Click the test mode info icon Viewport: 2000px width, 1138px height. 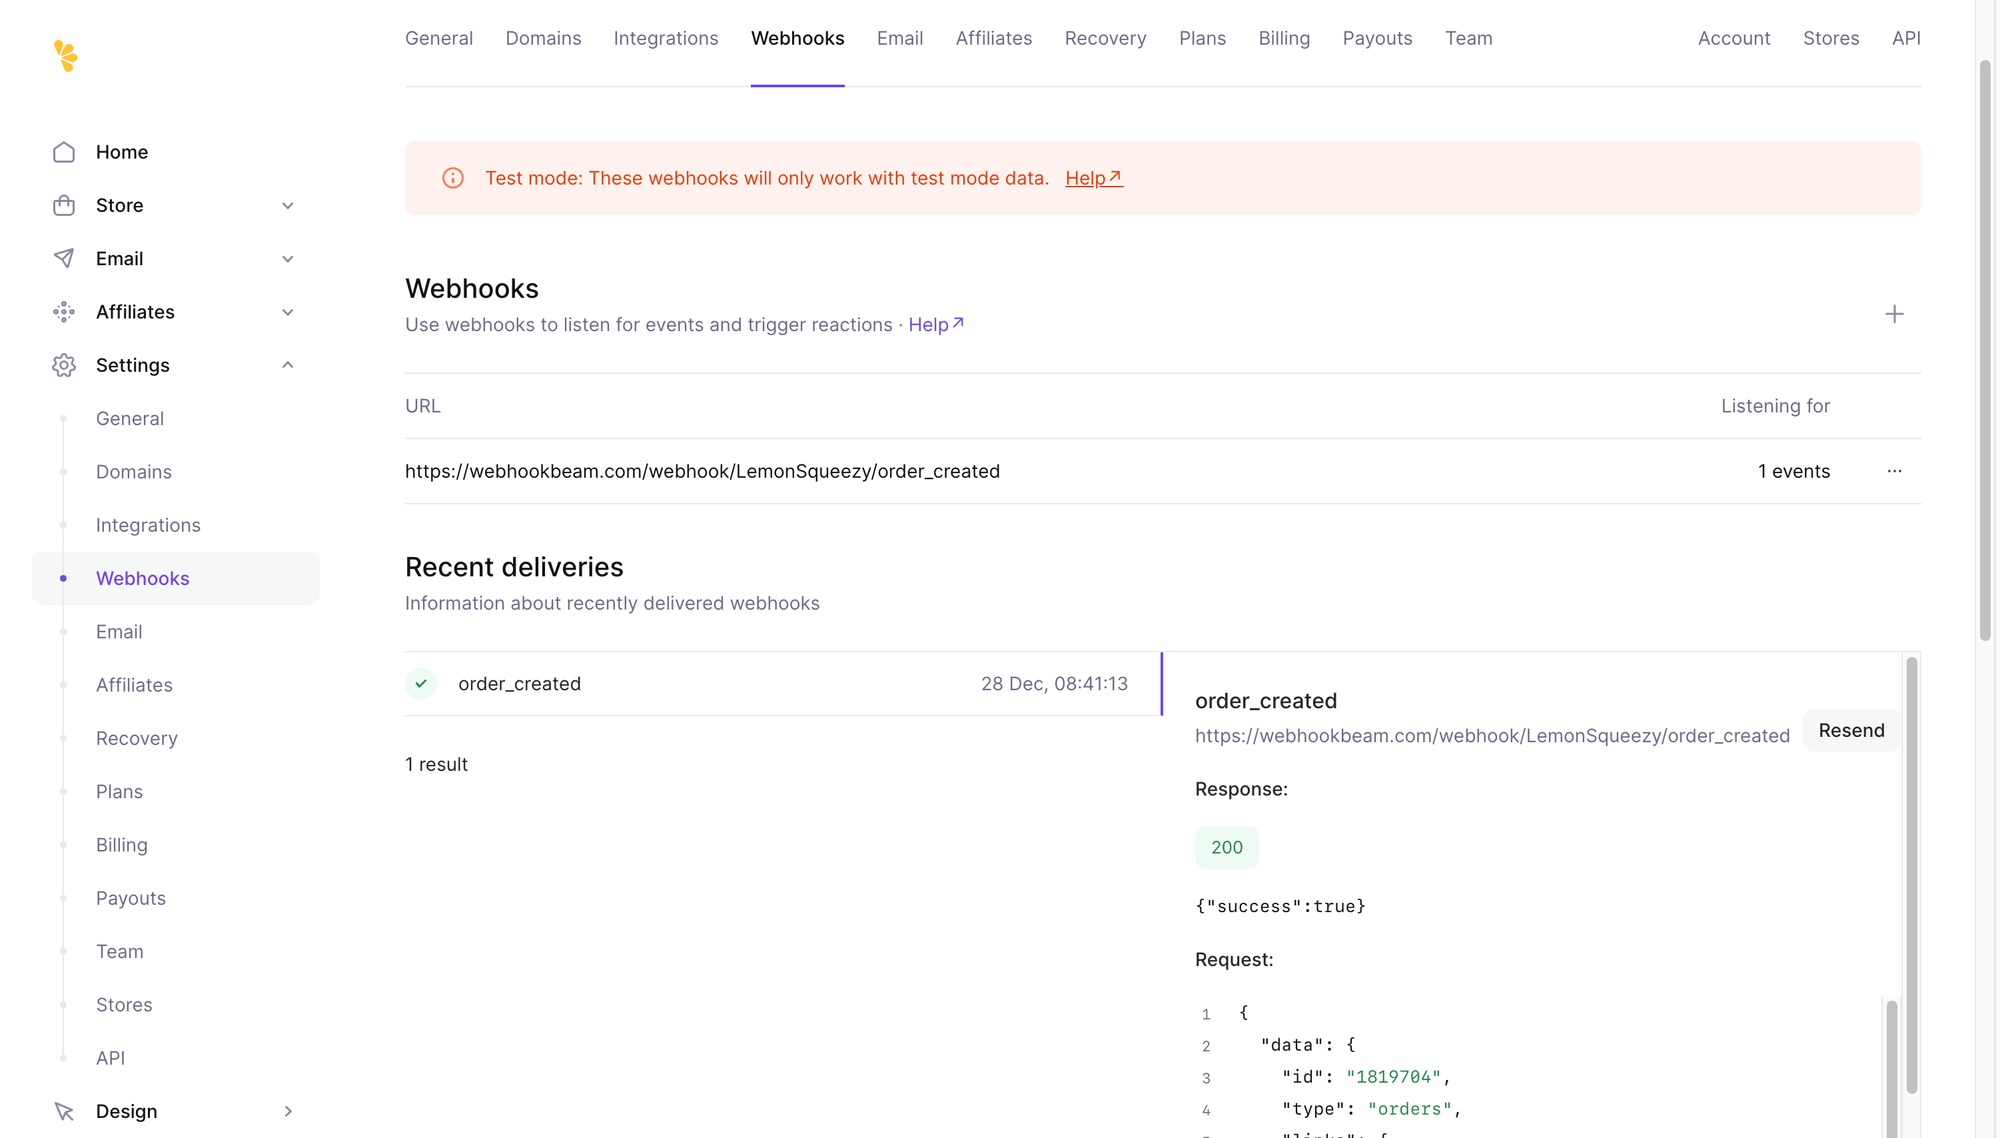coord(453,178)
